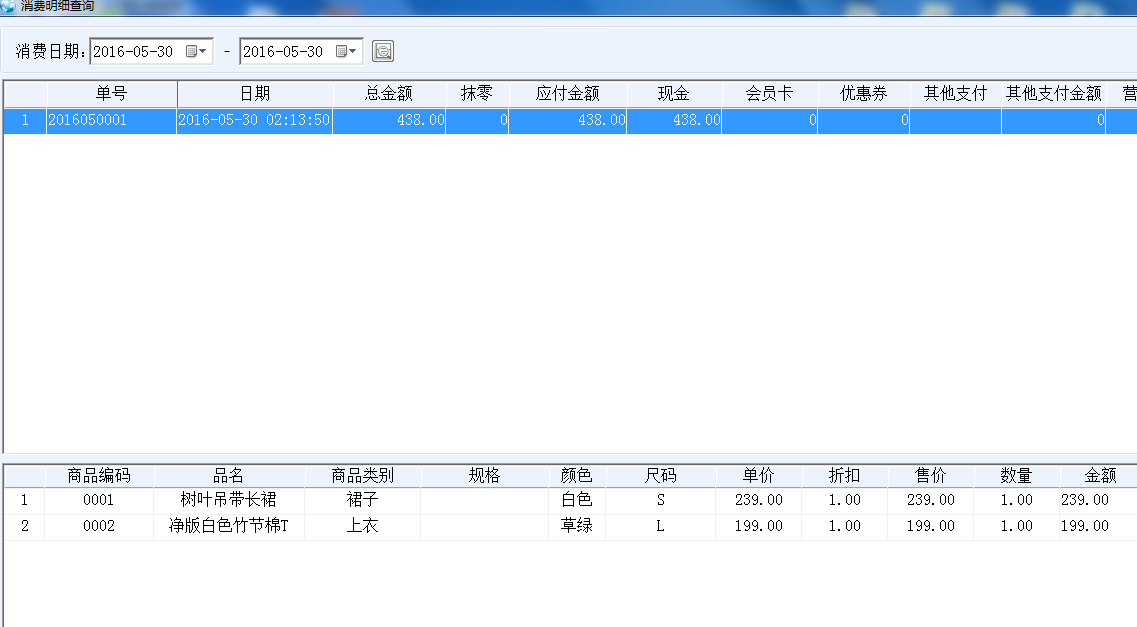Select the 树叶吊带长裙 product row
1137x627 pixels.
(228, 500)
